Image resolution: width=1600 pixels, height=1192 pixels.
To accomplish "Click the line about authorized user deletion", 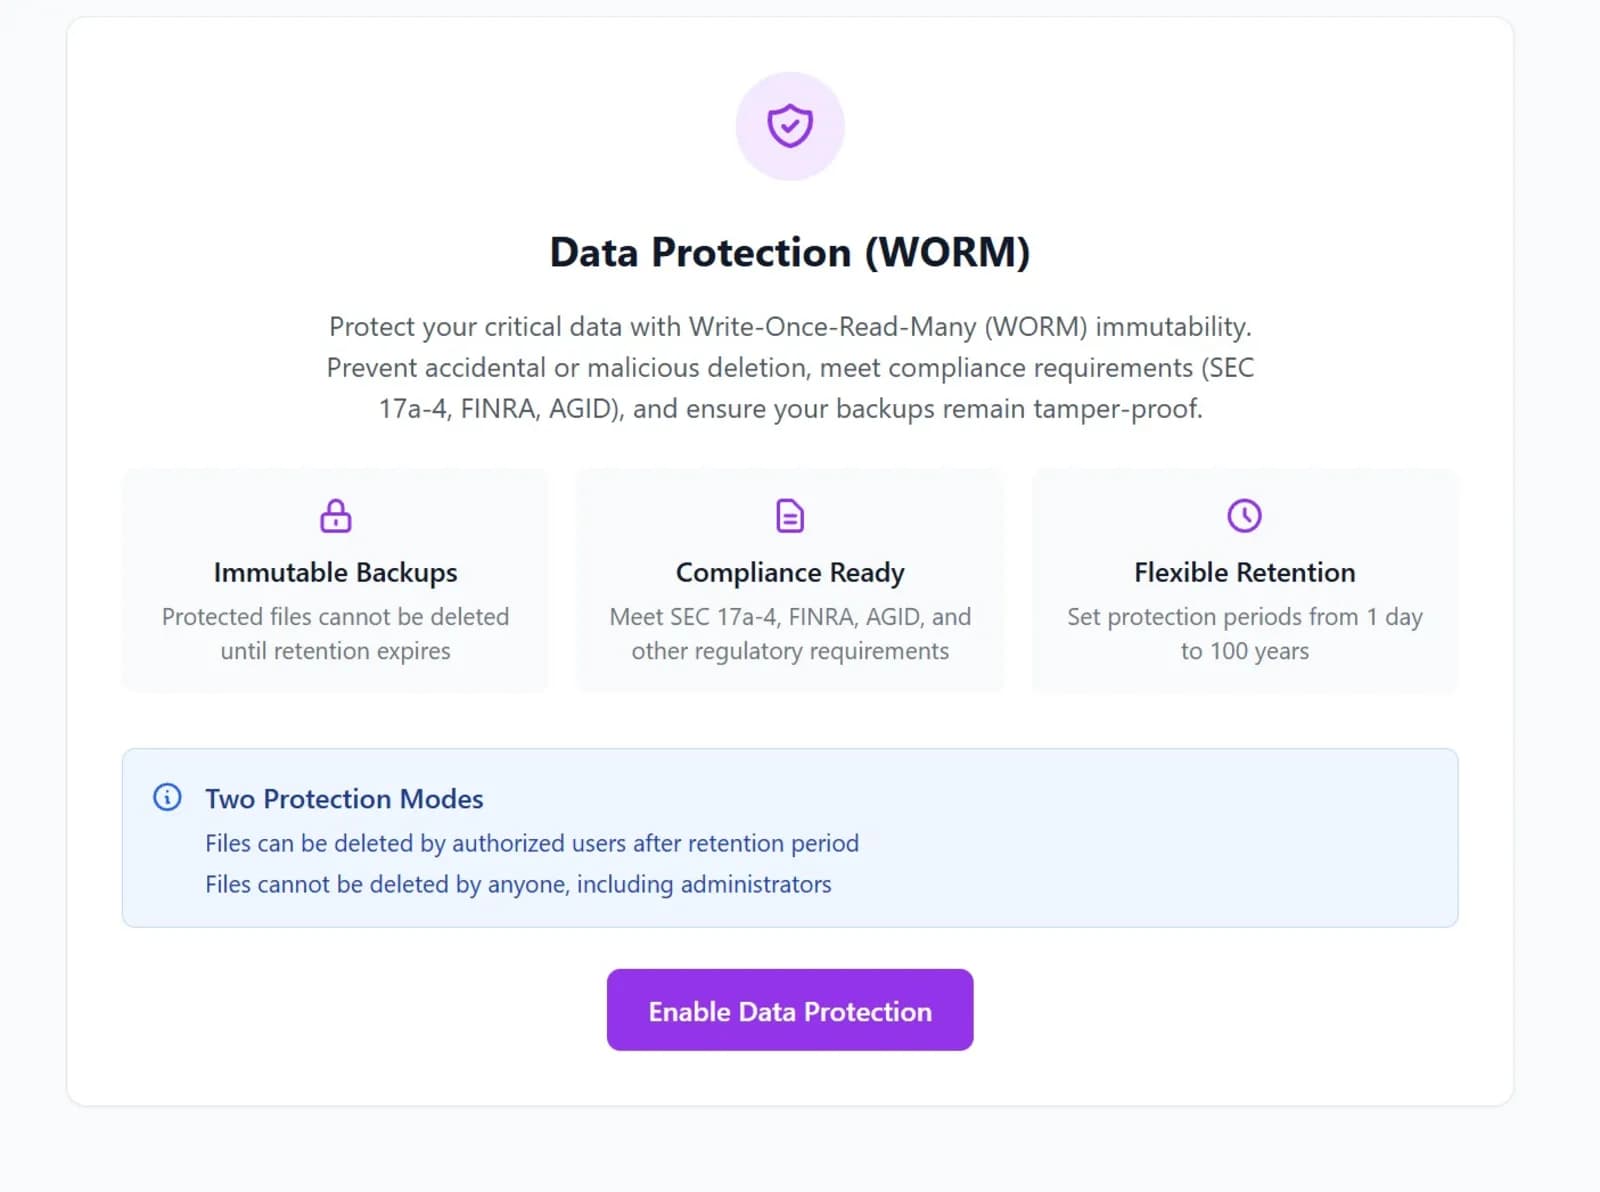I will [x=531, y=843].
